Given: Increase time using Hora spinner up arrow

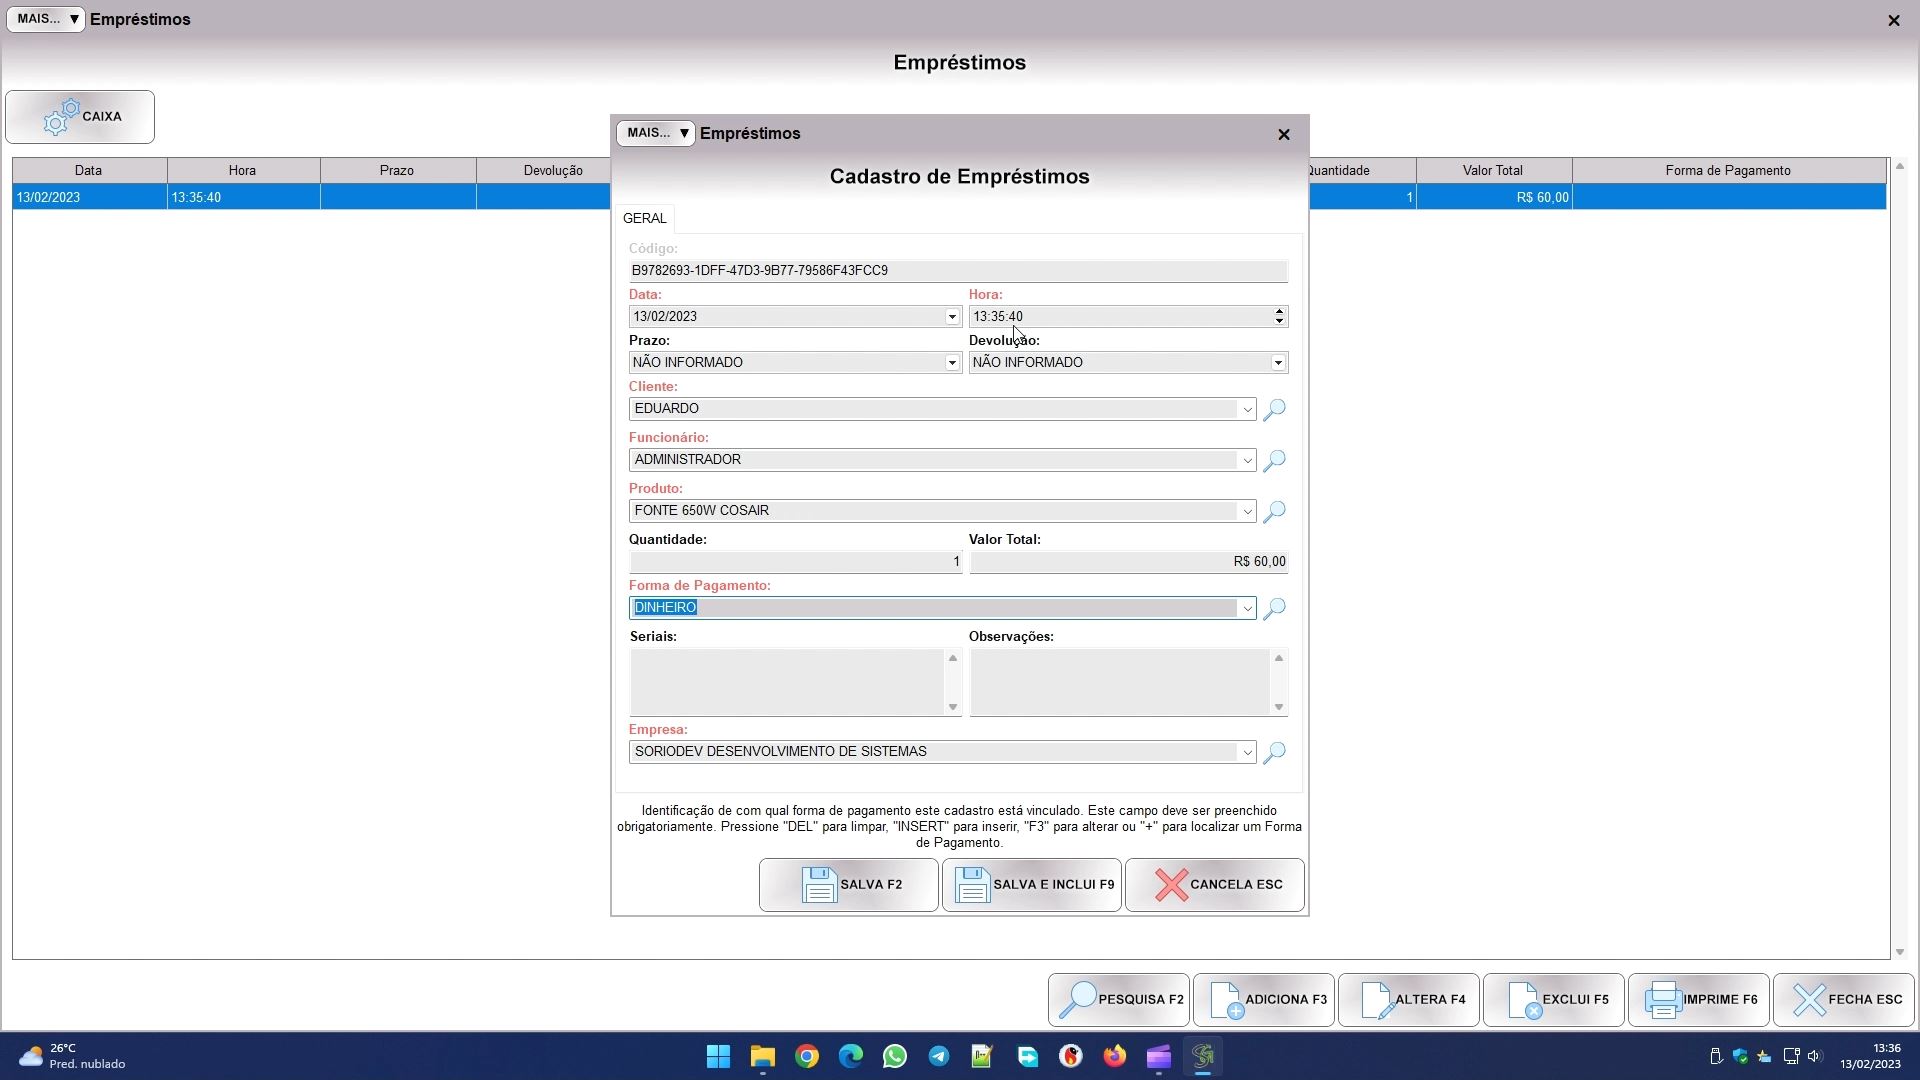Looking at the screenshot, I should click(1279, 312).
